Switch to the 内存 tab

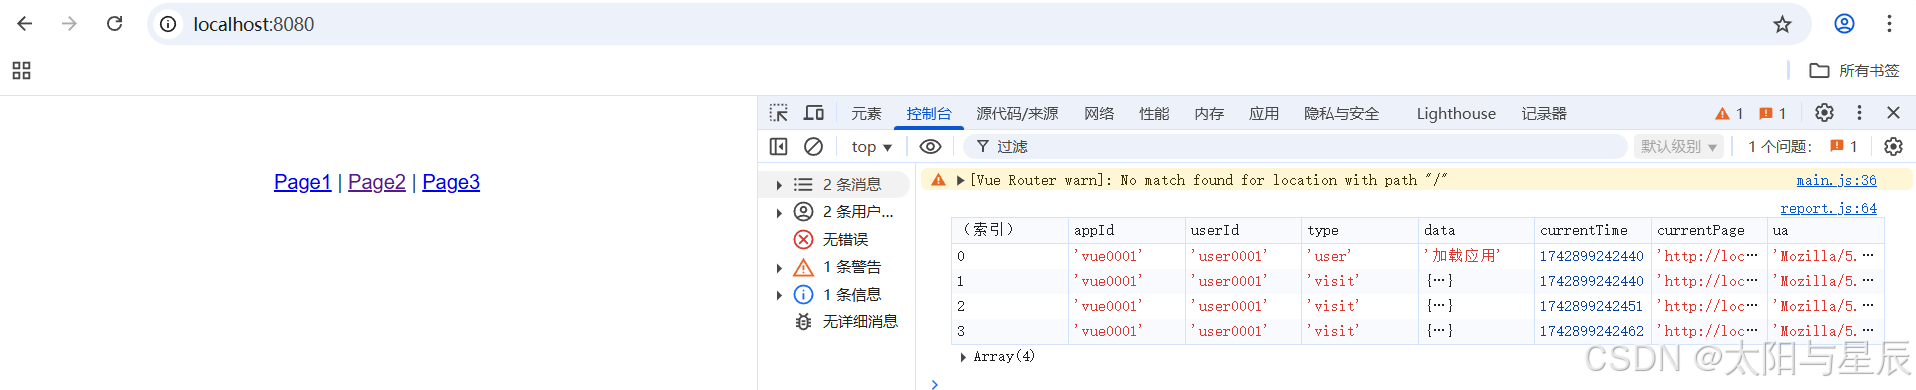pos(1209,114)
